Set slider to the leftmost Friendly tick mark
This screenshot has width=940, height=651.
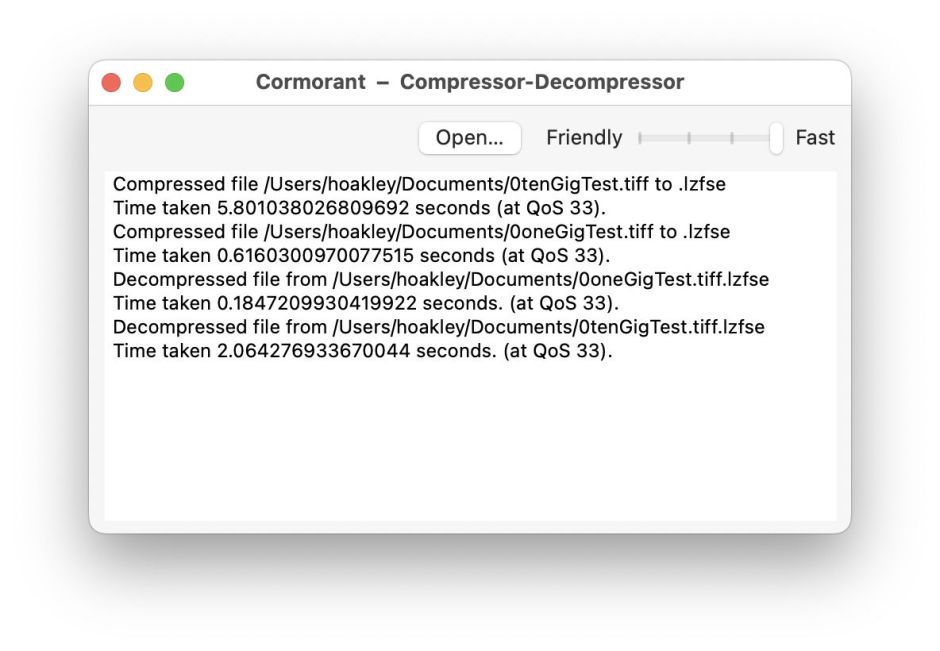(x=640, y=138)
